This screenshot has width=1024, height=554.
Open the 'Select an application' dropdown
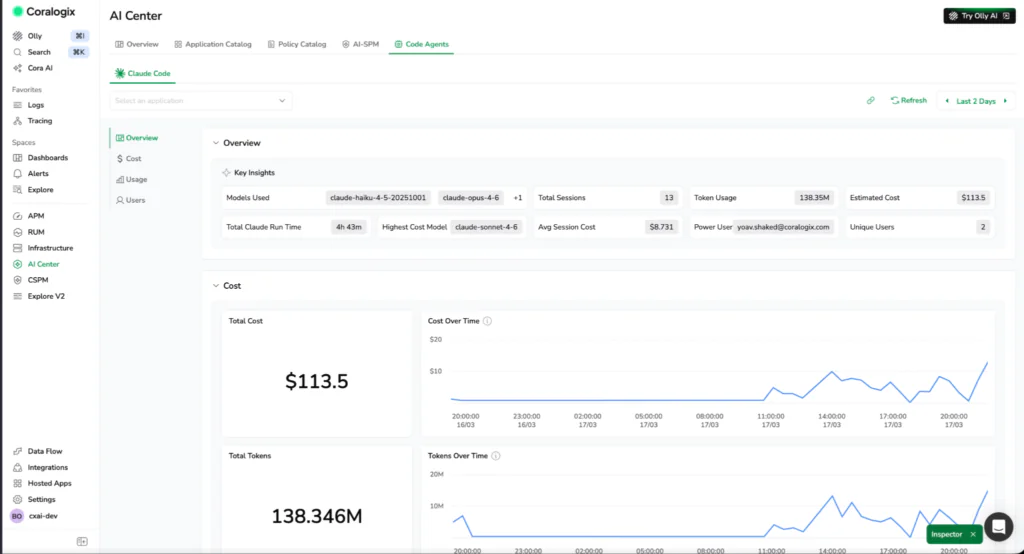coord(200,101)
